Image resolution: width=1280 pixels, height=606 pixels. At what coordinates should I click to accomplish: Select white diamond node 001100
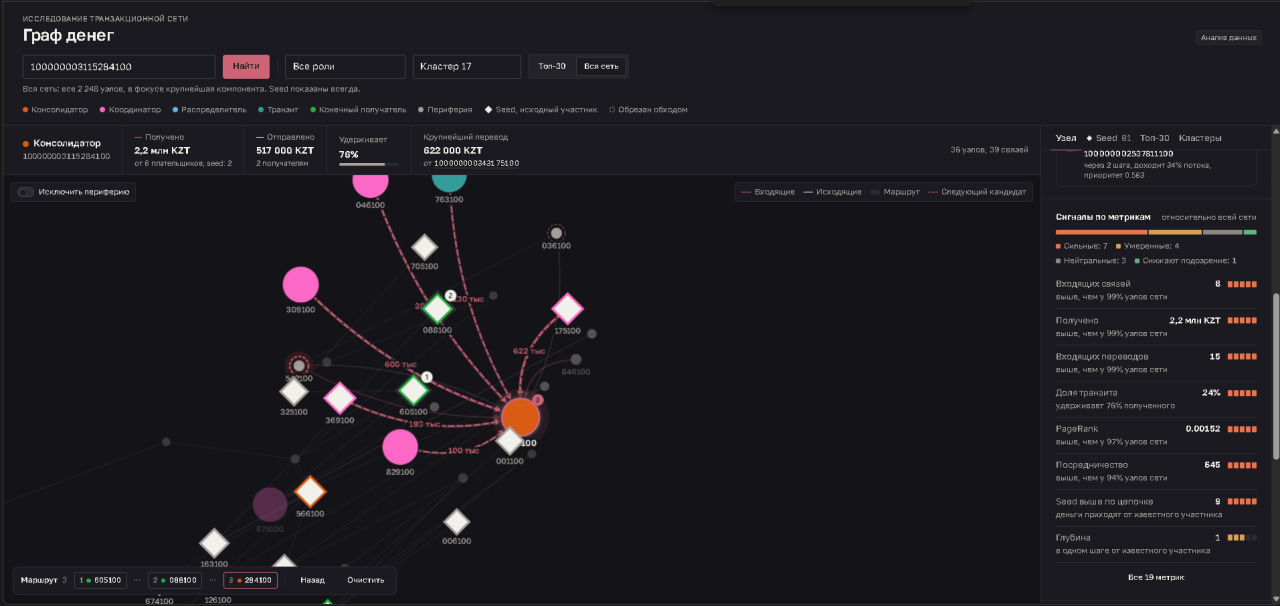(510, 441)
